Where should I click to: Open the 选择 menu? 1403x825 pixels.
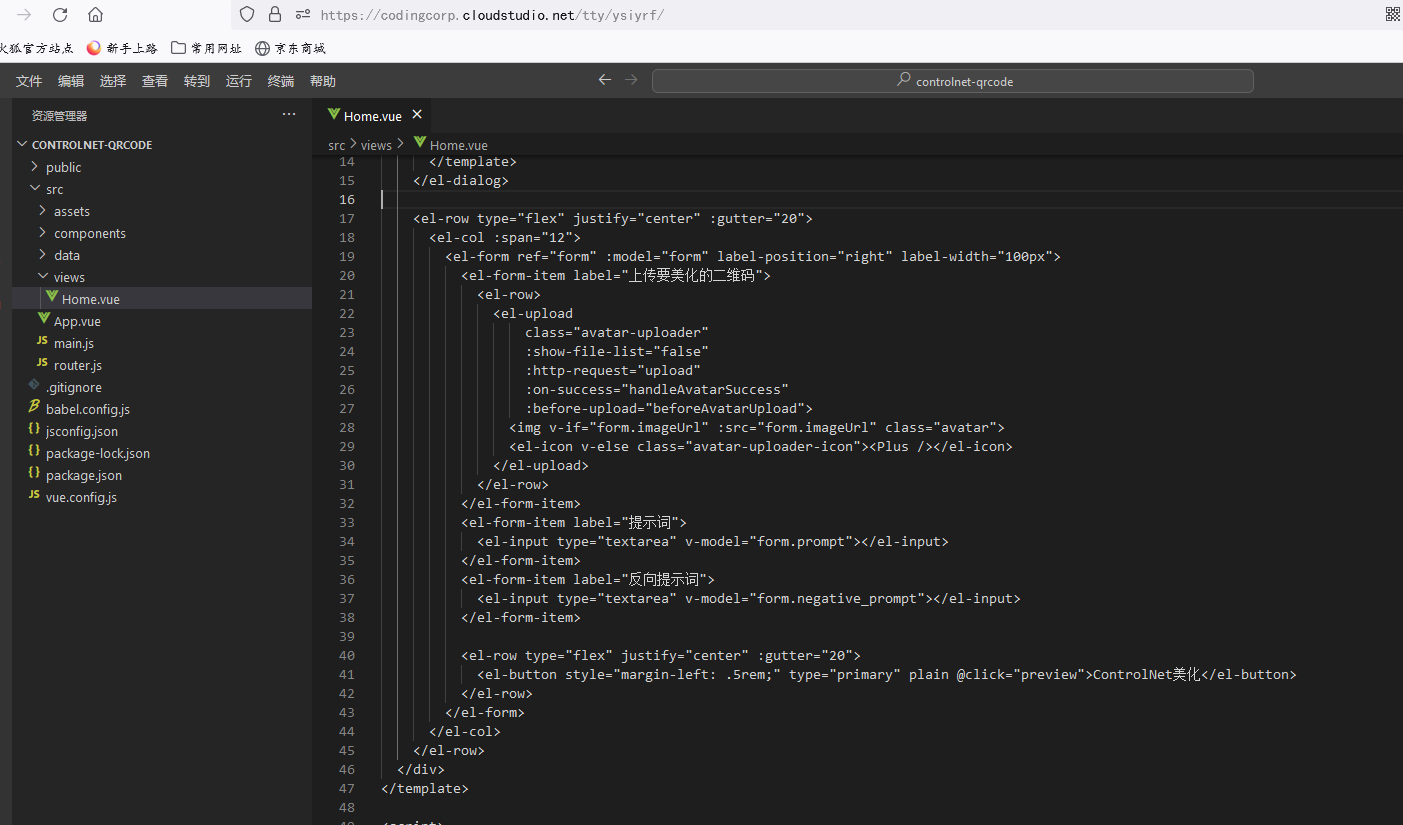click(113, 81)
